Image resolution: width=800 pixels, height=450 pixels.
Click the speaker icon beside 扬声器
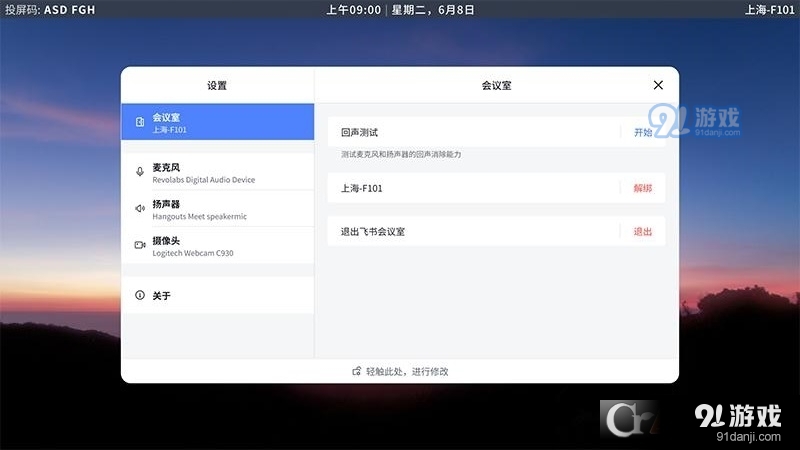[x=140, y=208]
